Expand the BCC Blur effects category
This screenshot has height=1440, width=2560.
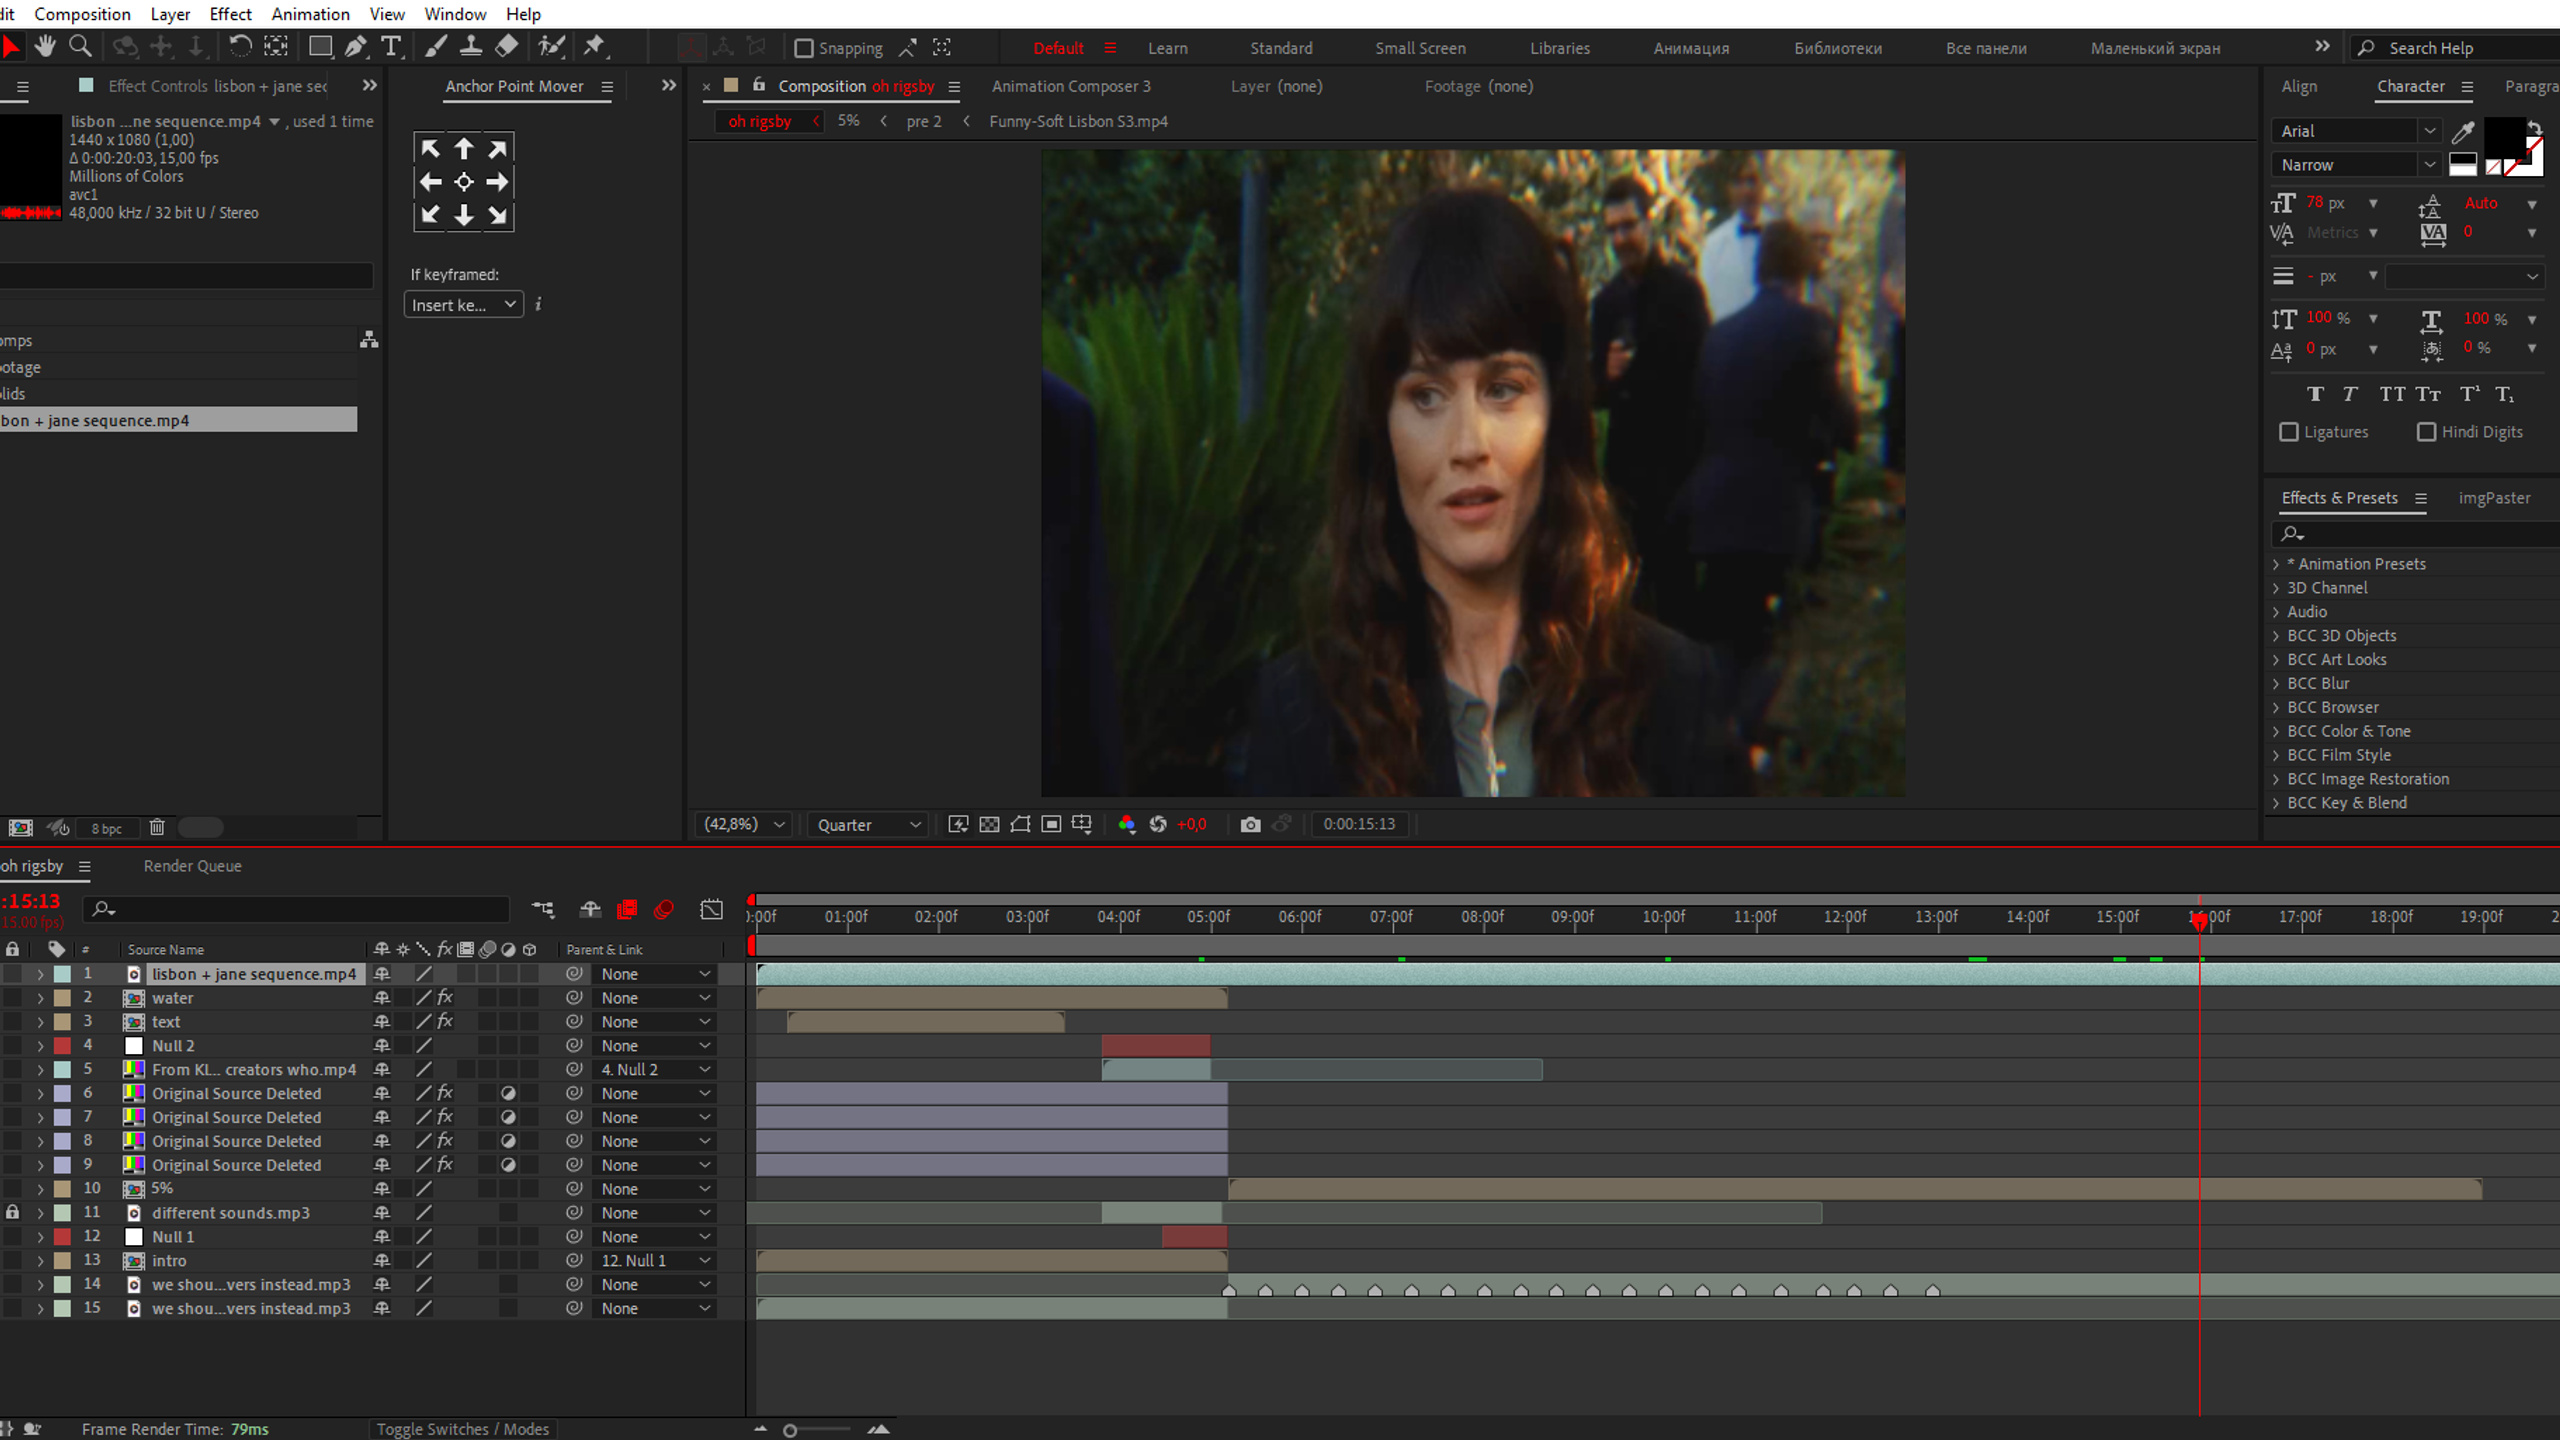[x=2276, y=684]
